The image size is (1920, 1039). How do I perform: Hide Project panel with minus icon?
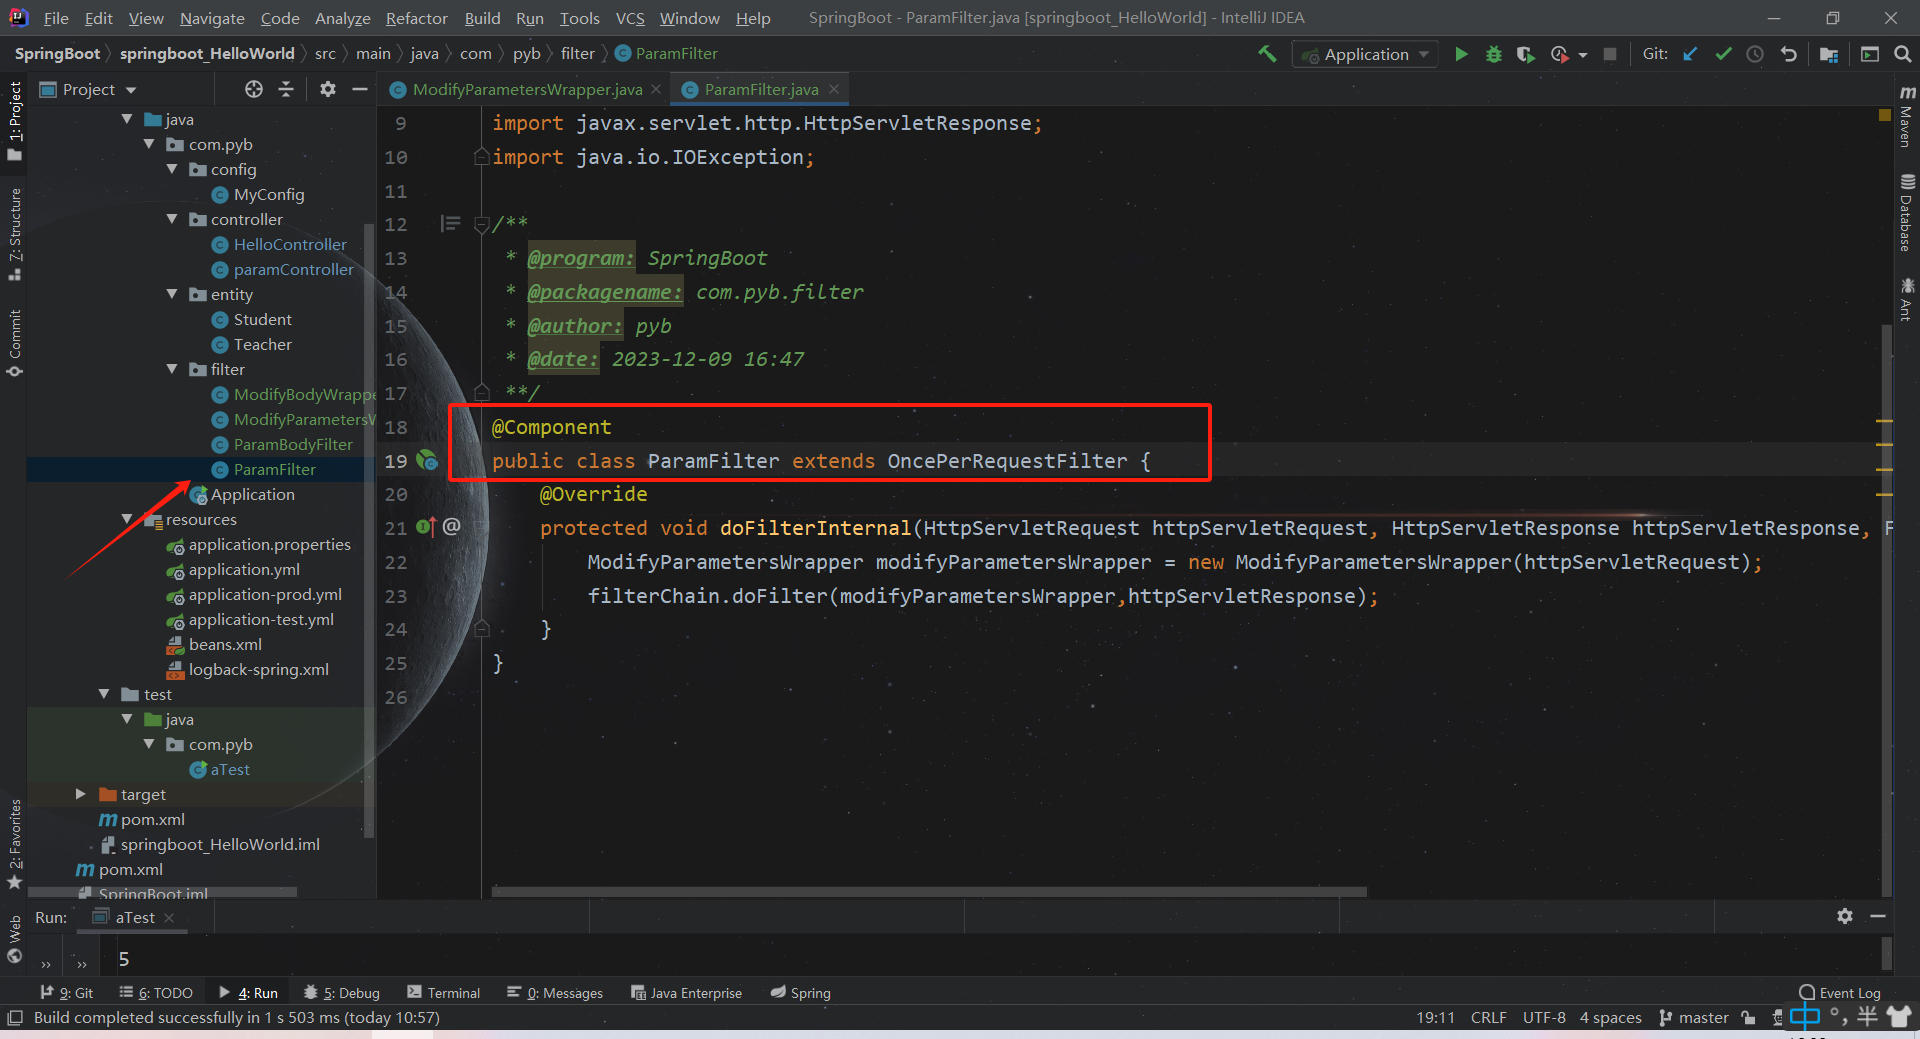pos(360,89)
